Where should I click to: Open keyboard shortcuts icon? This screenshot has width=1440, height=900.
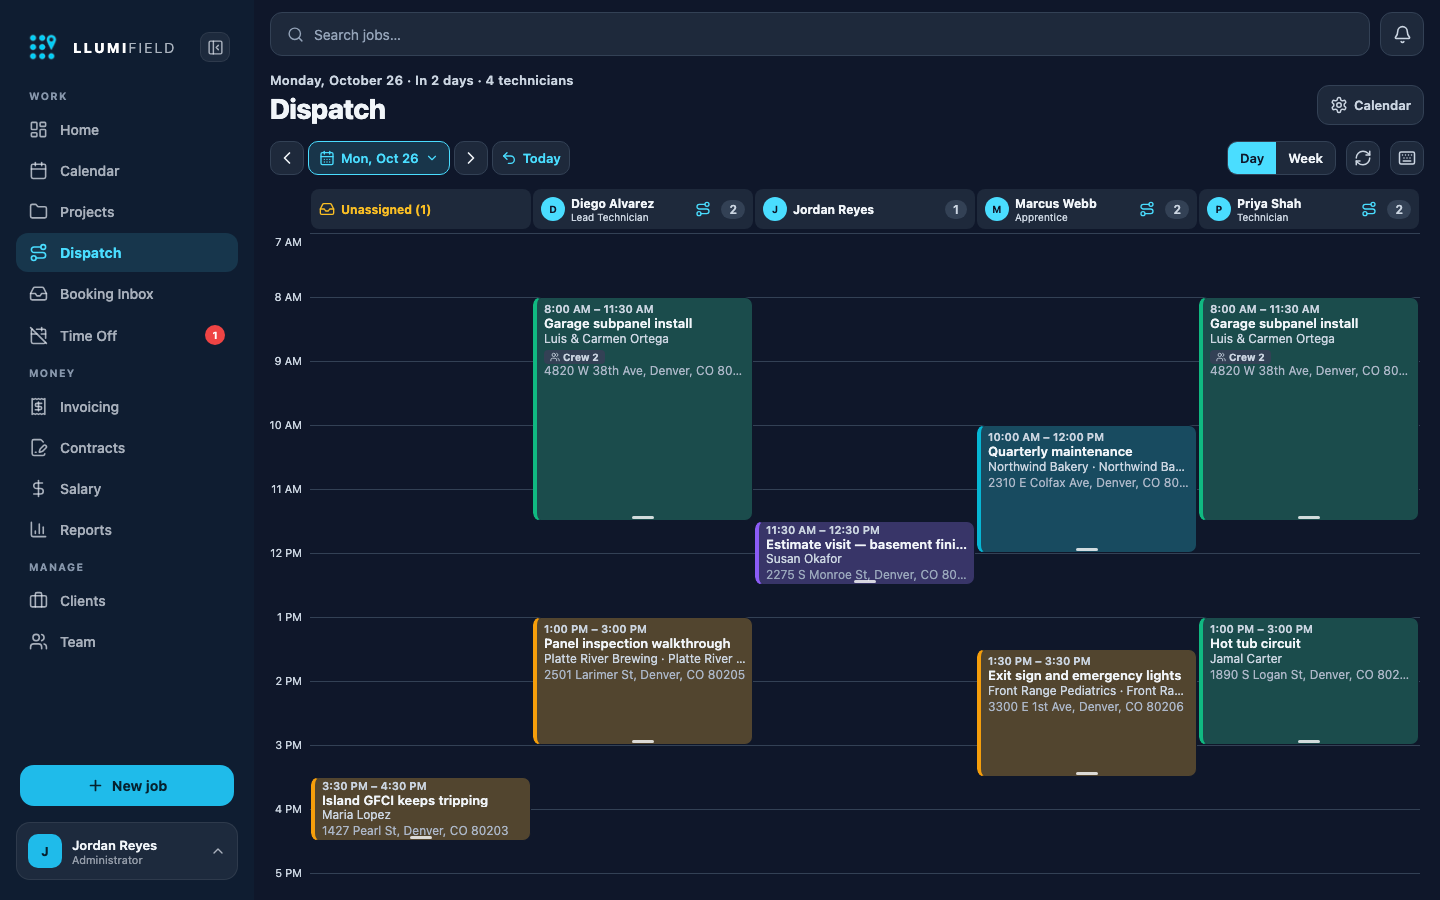tap(1407, 158)
